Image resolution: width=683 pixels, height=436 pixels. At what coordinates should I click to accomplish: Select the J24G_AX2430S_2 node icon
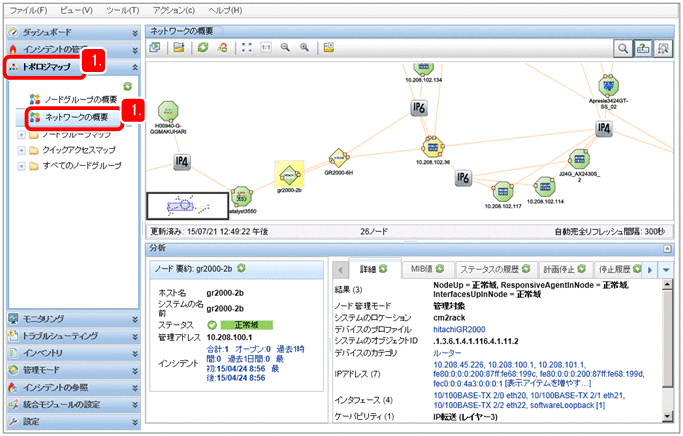pyautogui.click(x=579, y=159)
